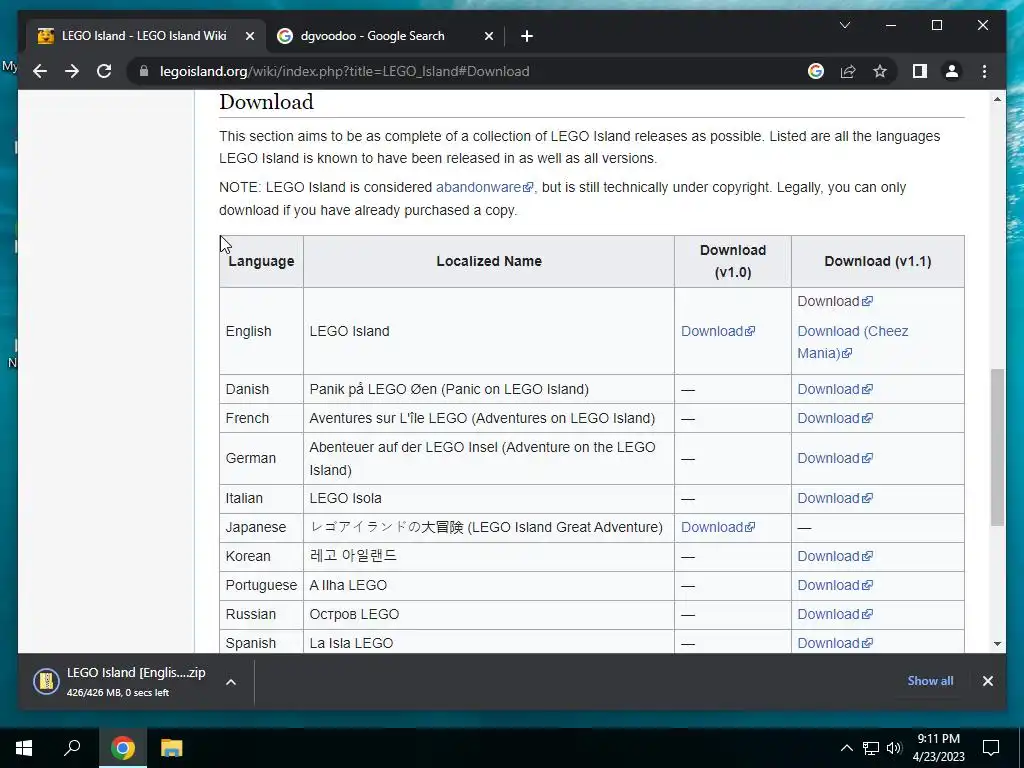Click the Localized Name column header
Viewport: 1024px width, 768px height.
(x=488, y=261)
